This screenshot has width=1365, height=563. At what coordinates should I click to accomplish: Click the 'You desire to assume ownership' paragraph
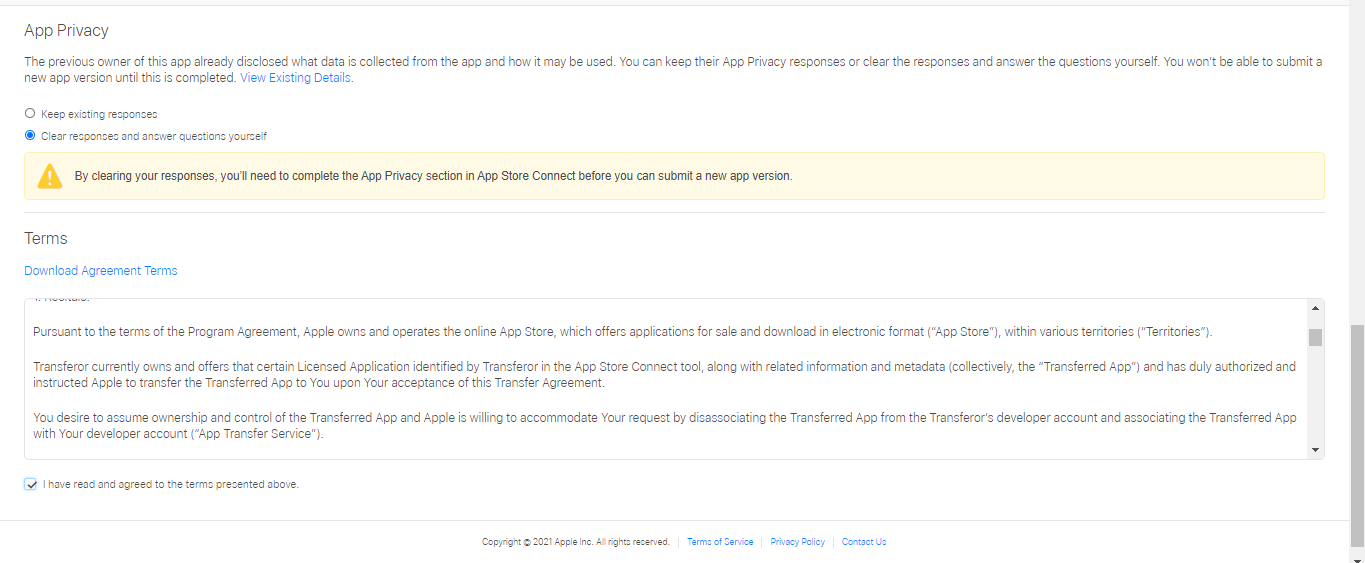(x=665, y=426)
